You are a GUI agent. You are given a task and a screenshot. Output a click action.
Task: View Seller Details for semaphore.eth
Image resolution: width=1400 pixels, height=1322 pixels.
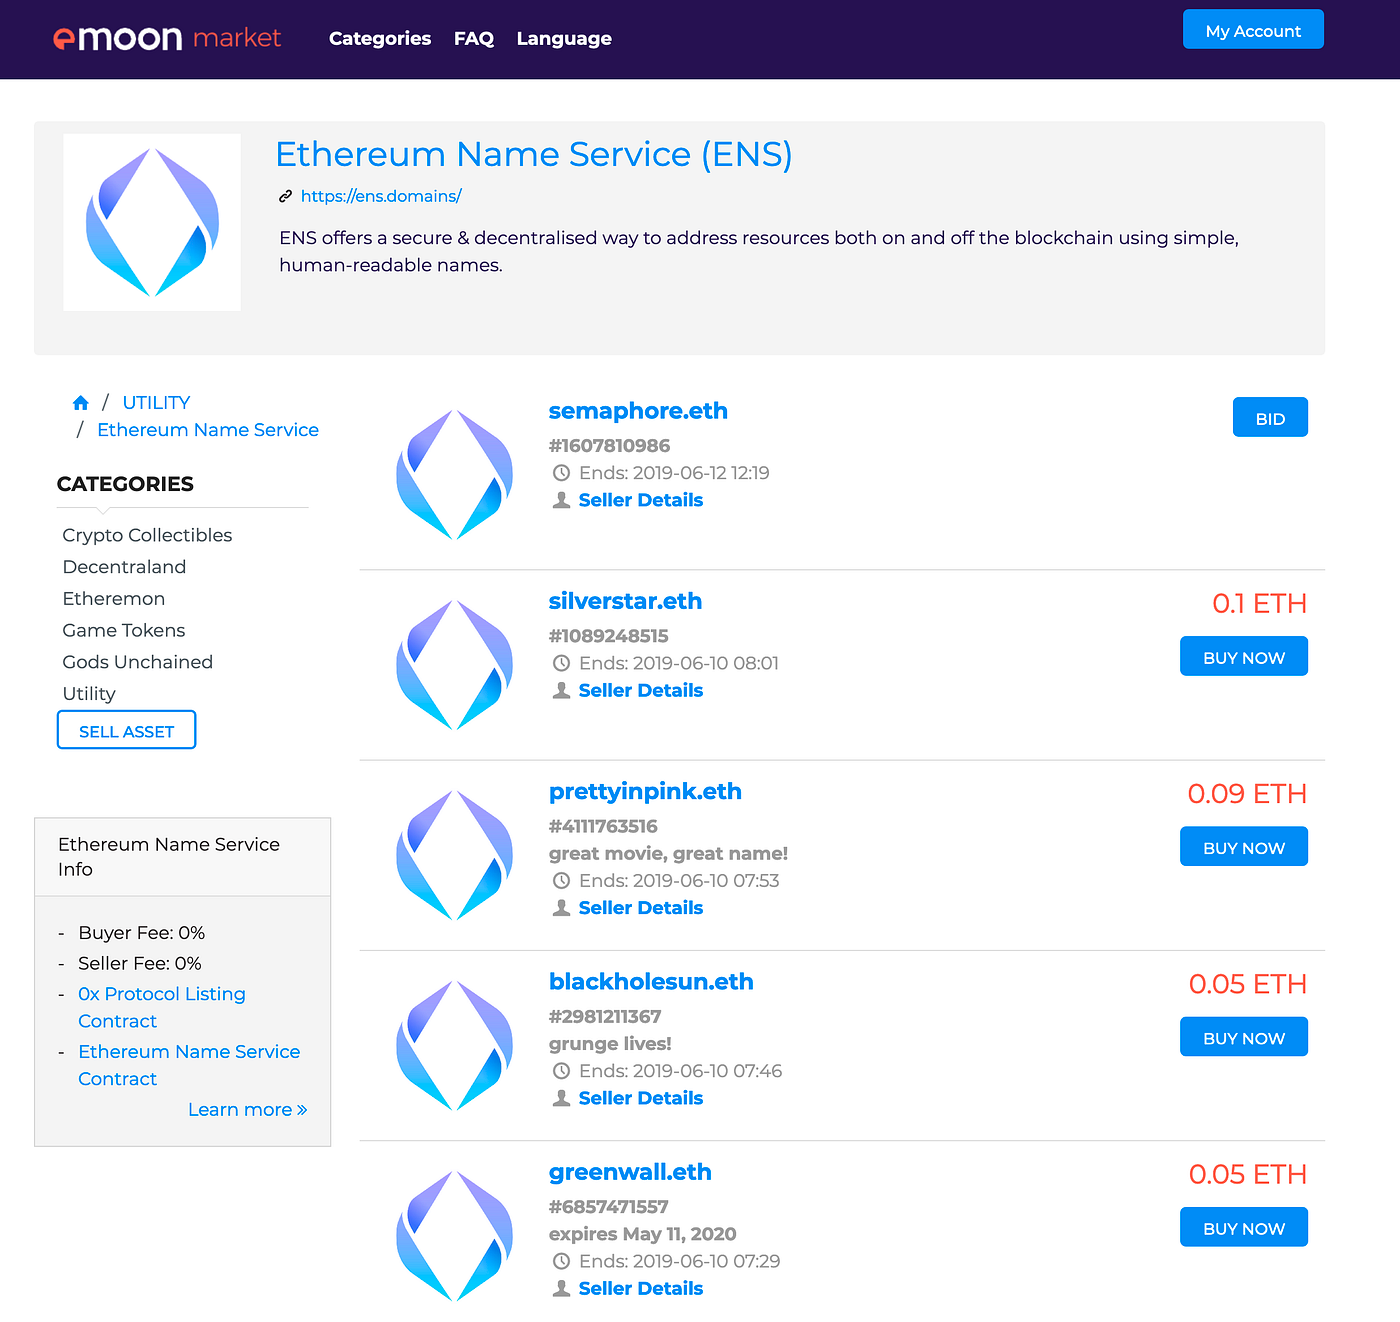[641, 500]
